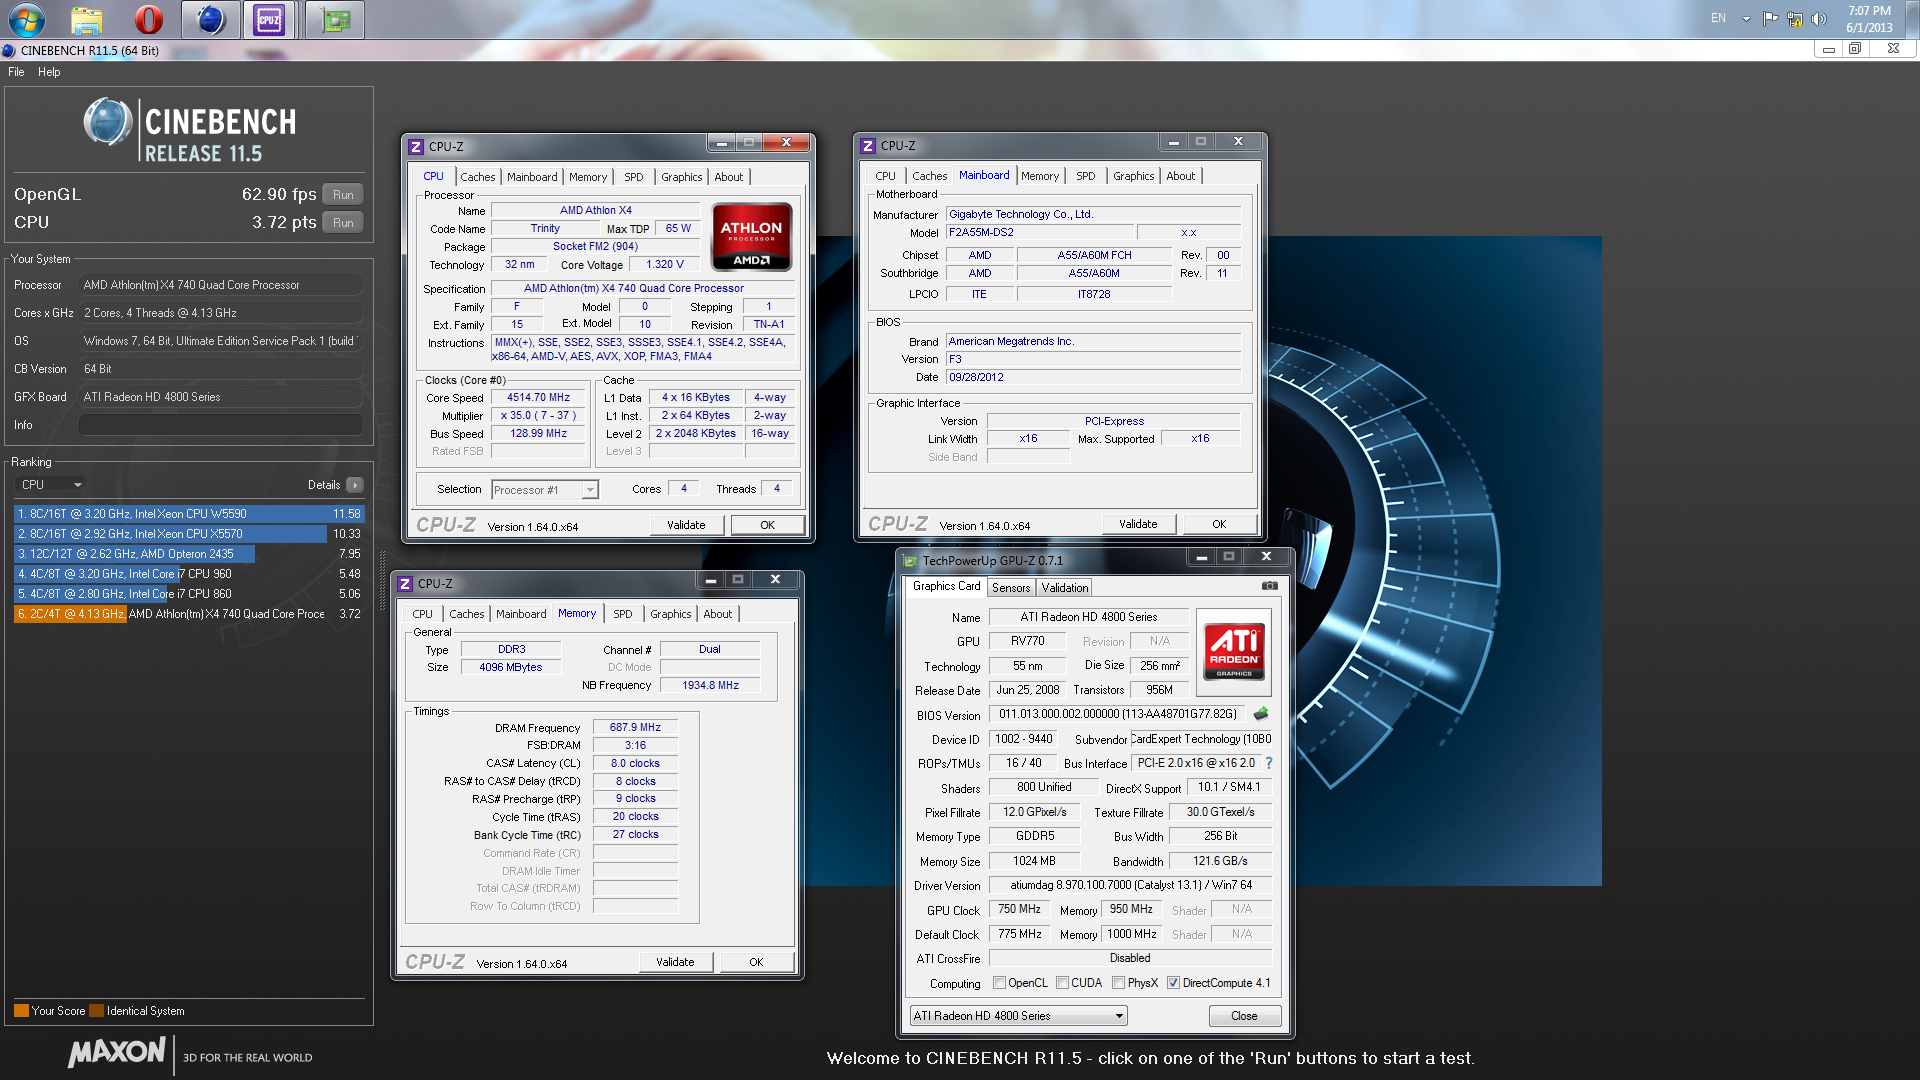
Task: Toggle the CUDA checkbox
Action: click(x=1062, y=983)
